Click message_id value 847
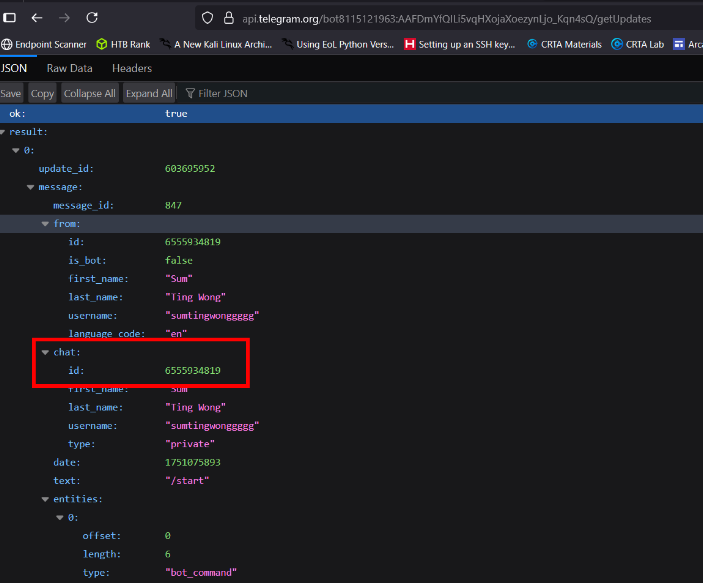Screen dimensions: 703x583 pos(173,205)
